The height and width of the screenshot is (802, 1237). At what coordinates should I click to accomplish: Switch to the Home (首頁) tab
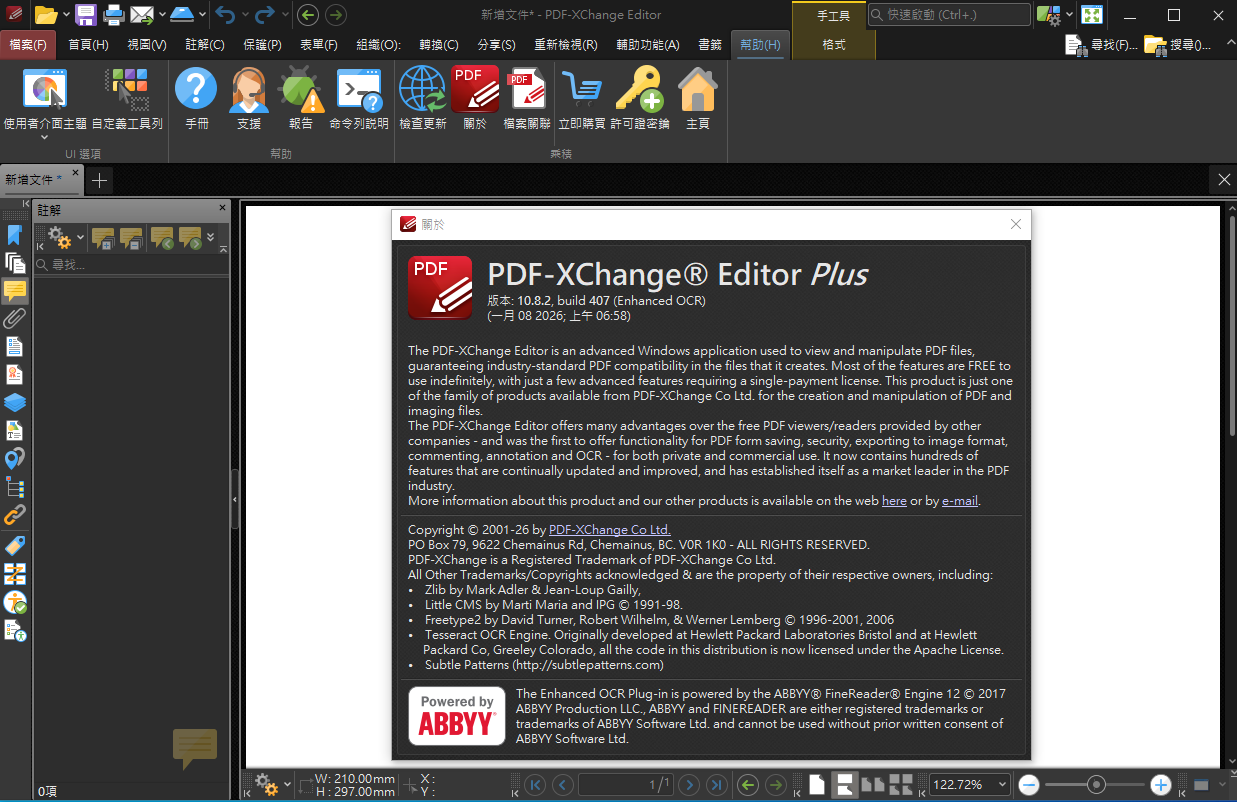click(88, 45)
